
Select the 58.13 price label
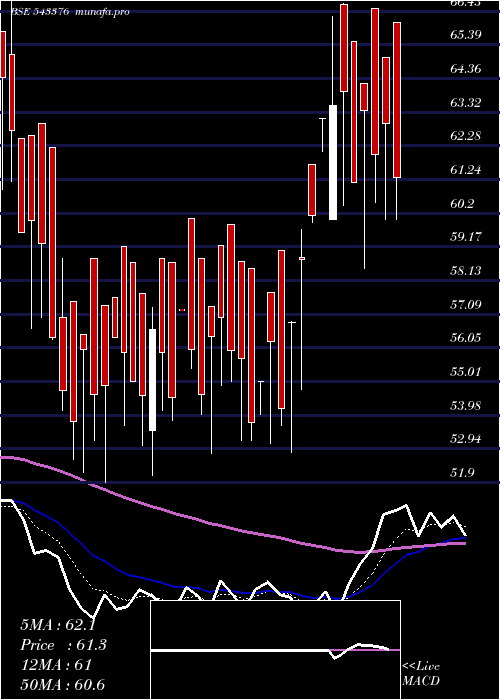point(466,271)
